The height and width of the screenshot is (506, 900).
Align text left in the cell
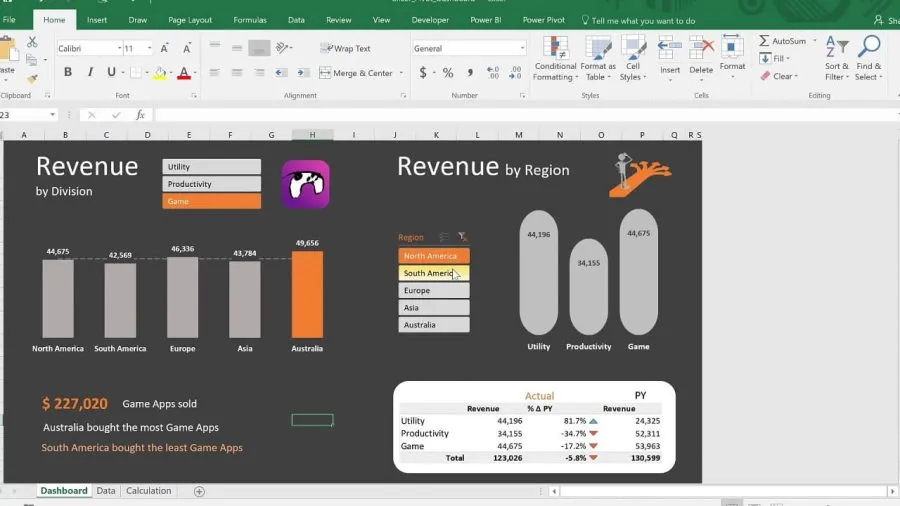point(215,73)
